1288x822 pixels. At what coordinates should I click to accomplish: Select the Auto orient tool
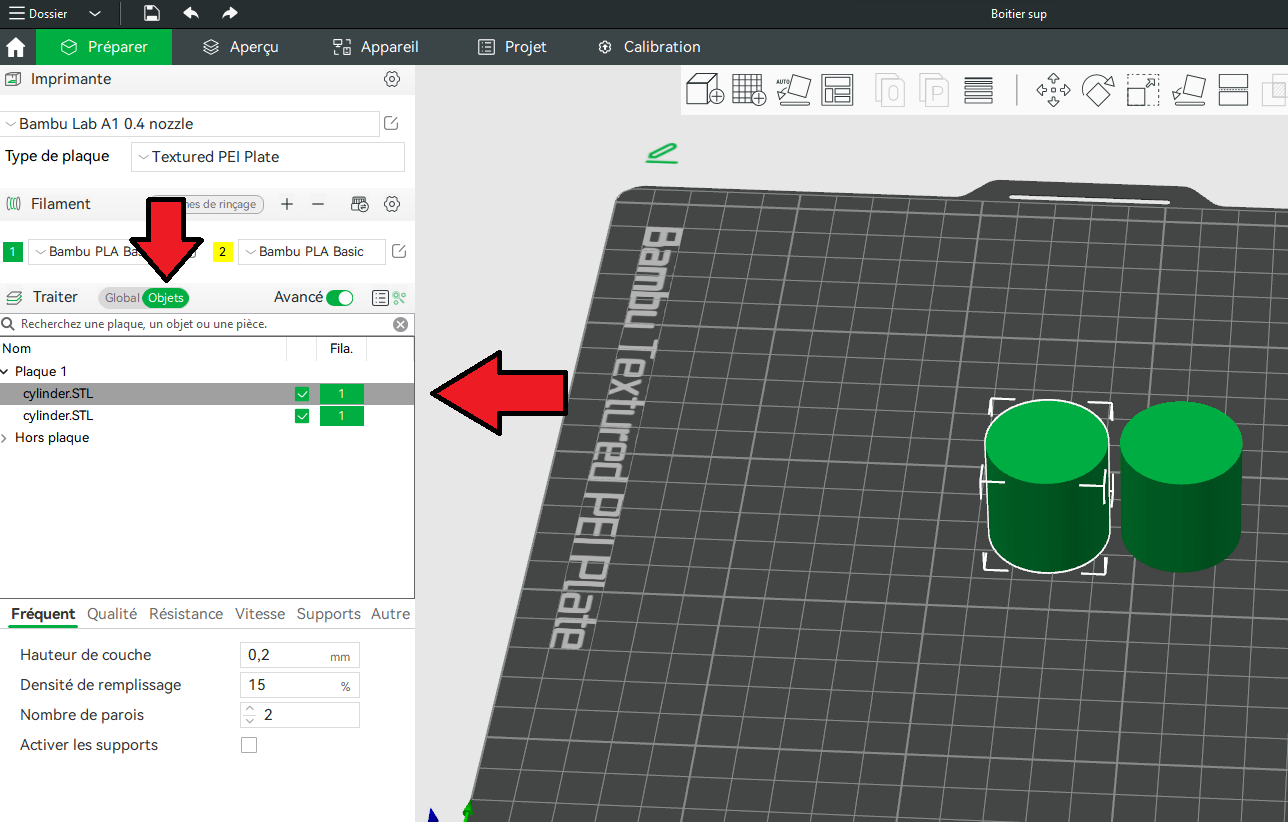[793, 89]
